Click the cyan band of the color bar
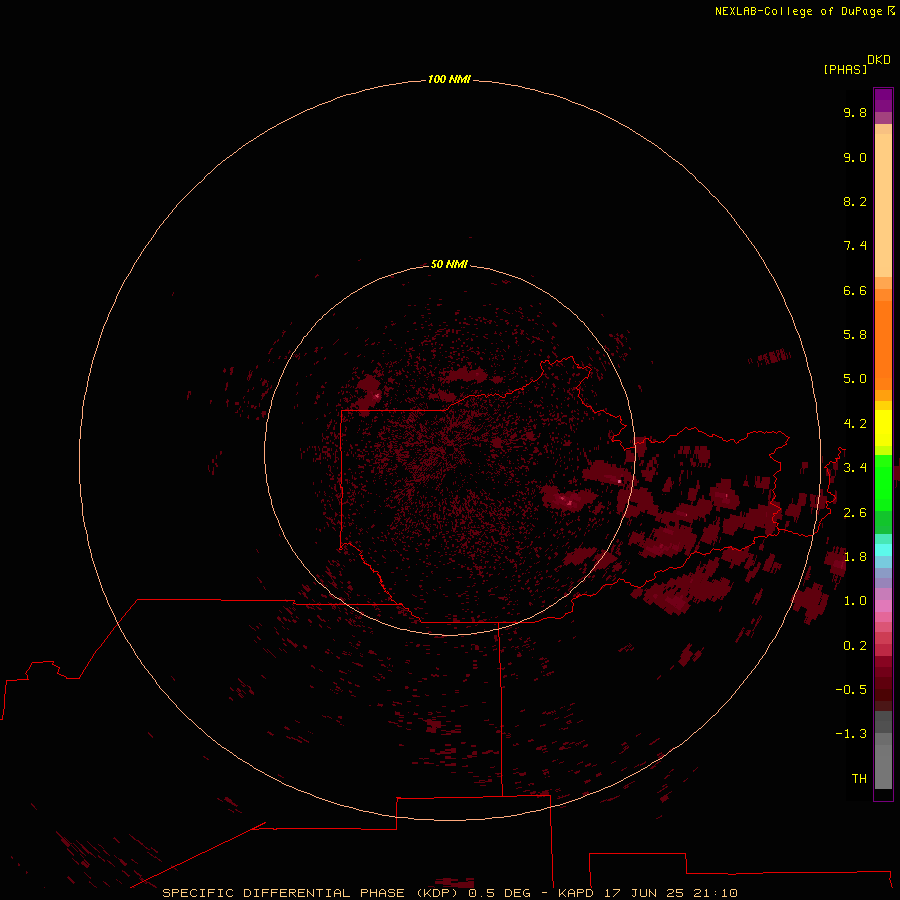The image size is (900, 900). click(883, 550)
